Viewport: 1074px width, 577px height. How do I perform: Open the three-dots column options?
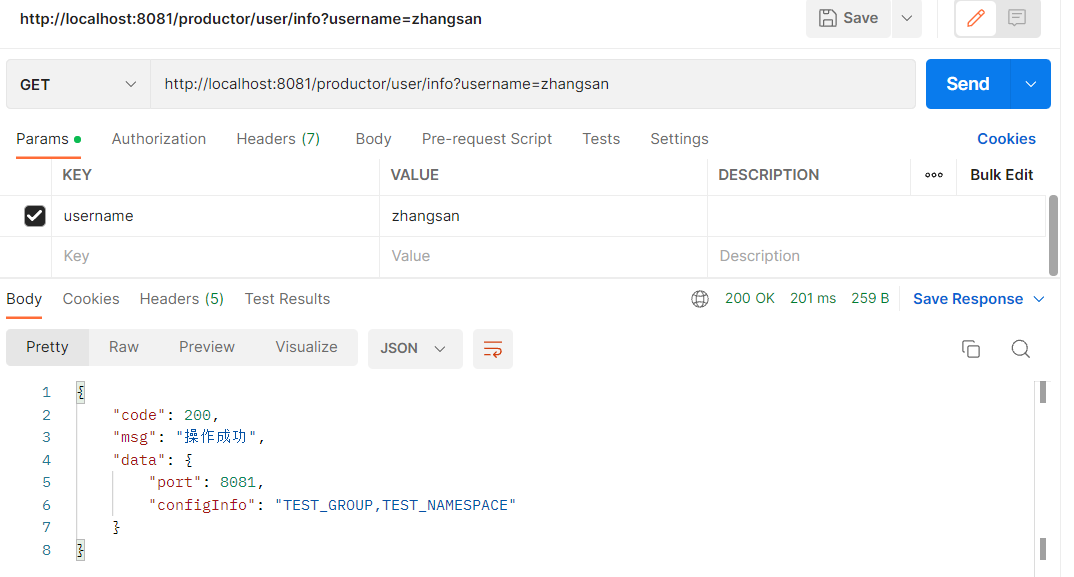coord(934,175)
